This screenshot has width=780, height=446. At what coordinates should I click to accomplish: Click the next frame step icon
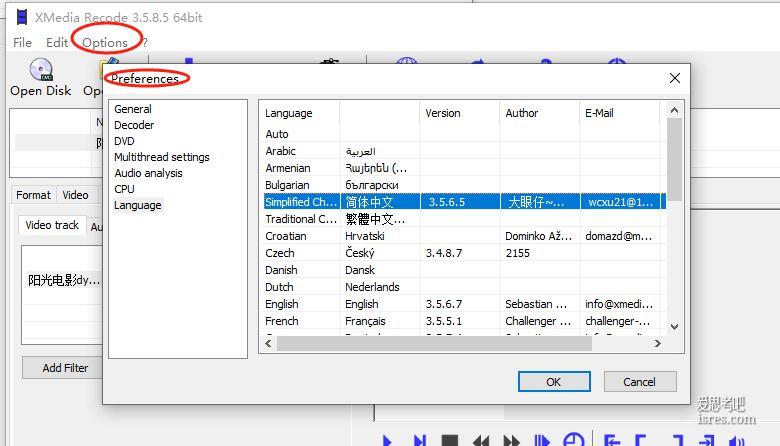(x=542, y=440)
